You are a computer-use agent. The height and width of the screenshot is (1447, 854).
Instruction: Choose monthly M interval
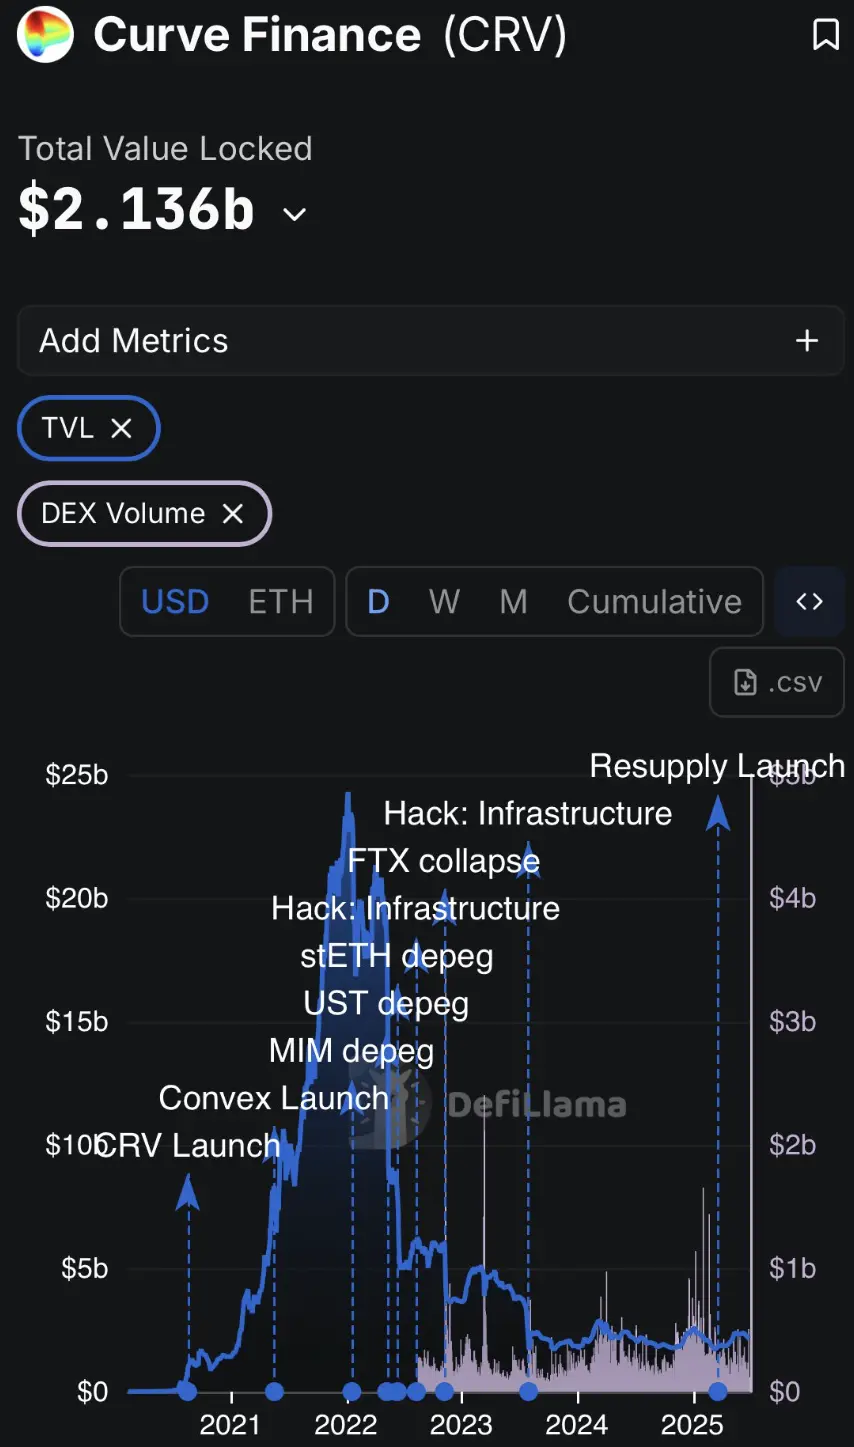click(513, 601)
